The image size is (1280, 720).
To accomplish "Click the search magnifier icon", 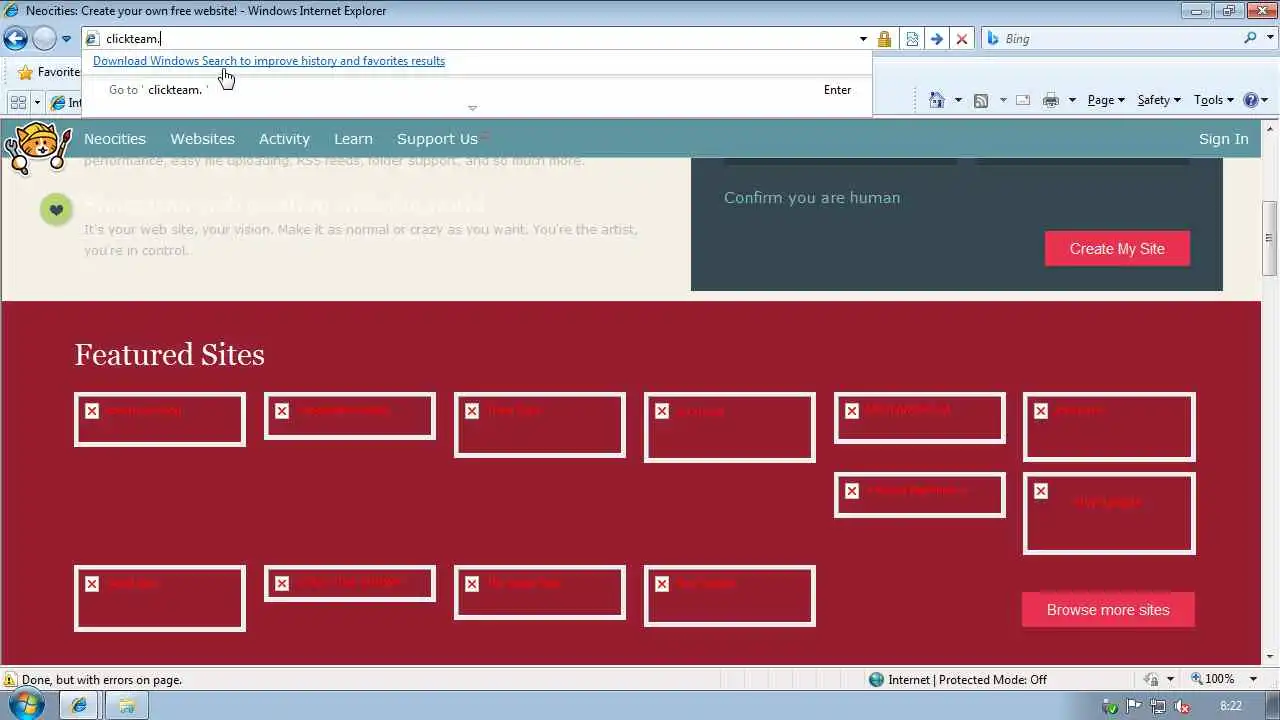I will pyautogui.click(x=1250, y=38).
